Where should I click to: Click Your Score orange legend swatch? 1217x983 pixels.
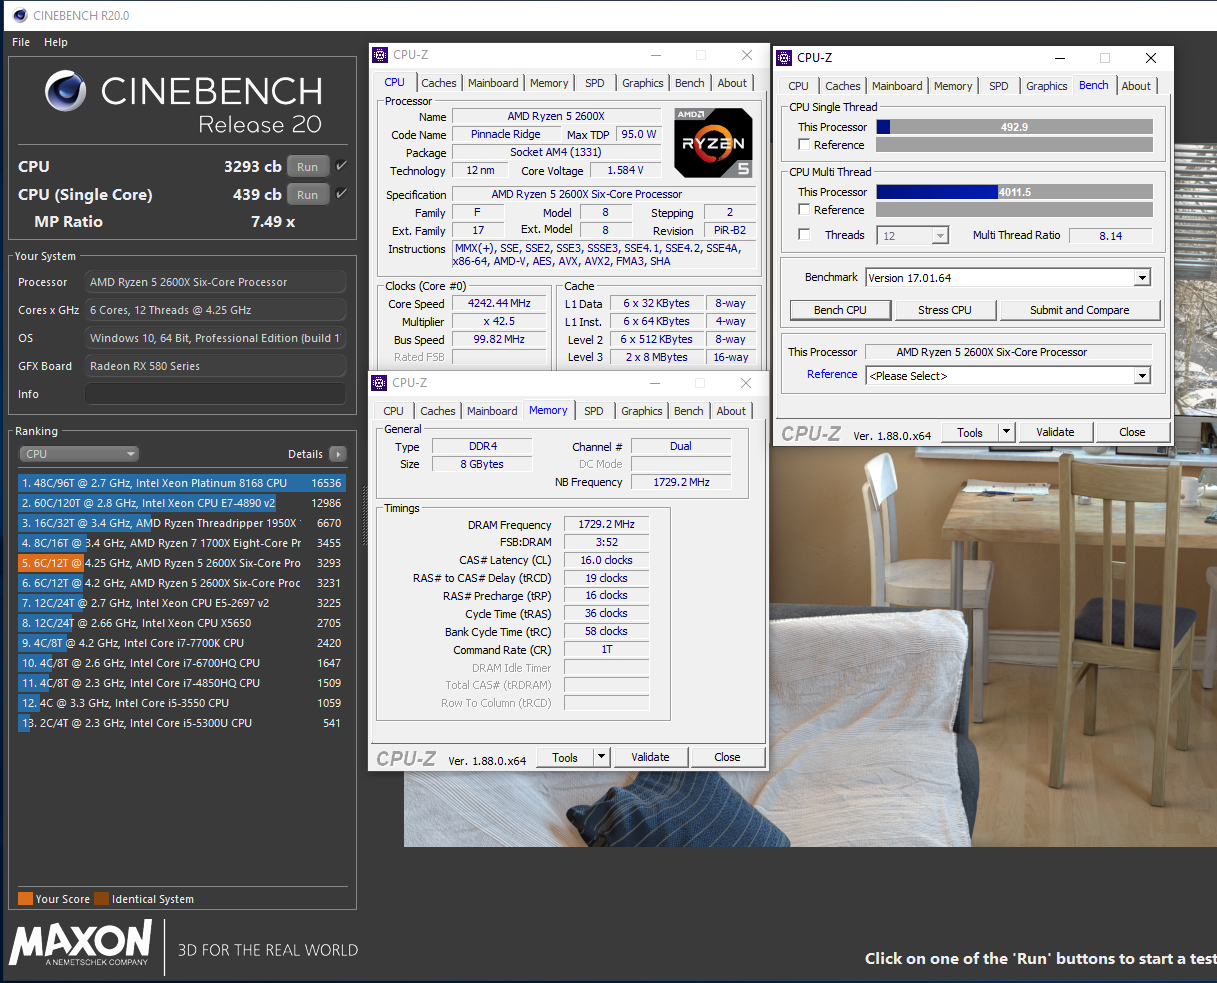pos(25,899)
